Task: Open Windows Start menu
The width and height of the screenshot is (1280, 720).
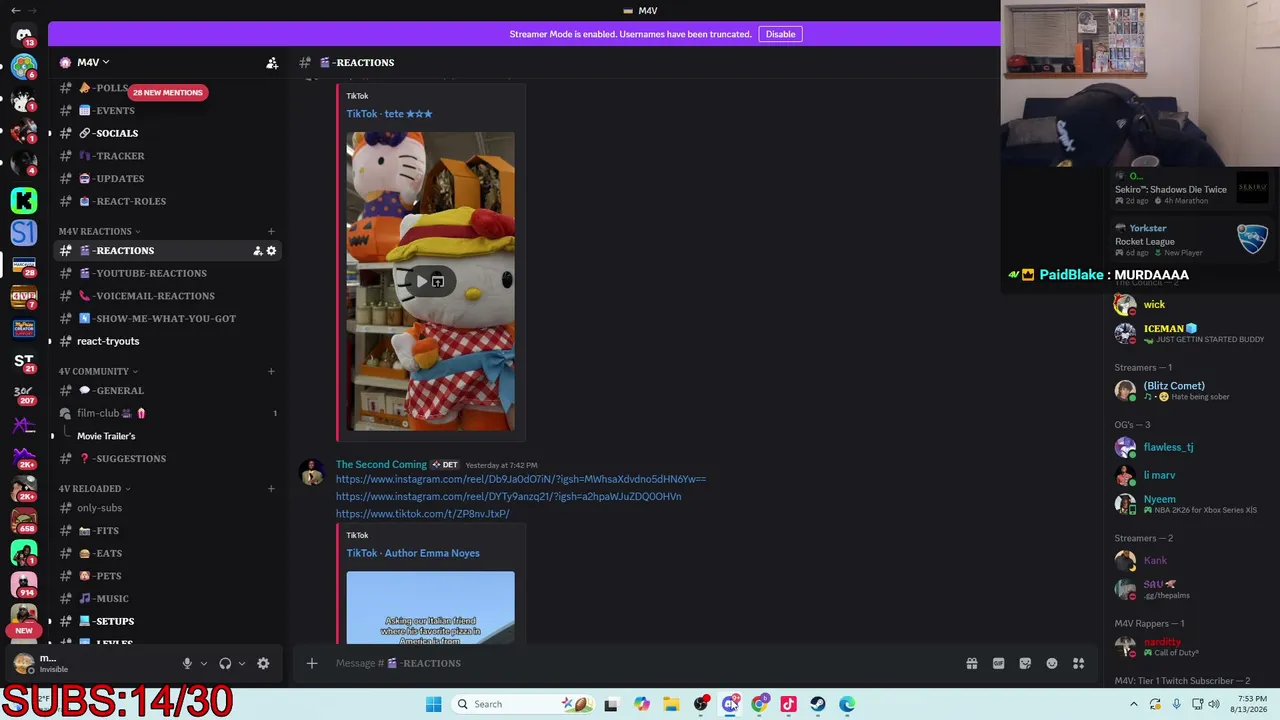Action: (433, 704)
